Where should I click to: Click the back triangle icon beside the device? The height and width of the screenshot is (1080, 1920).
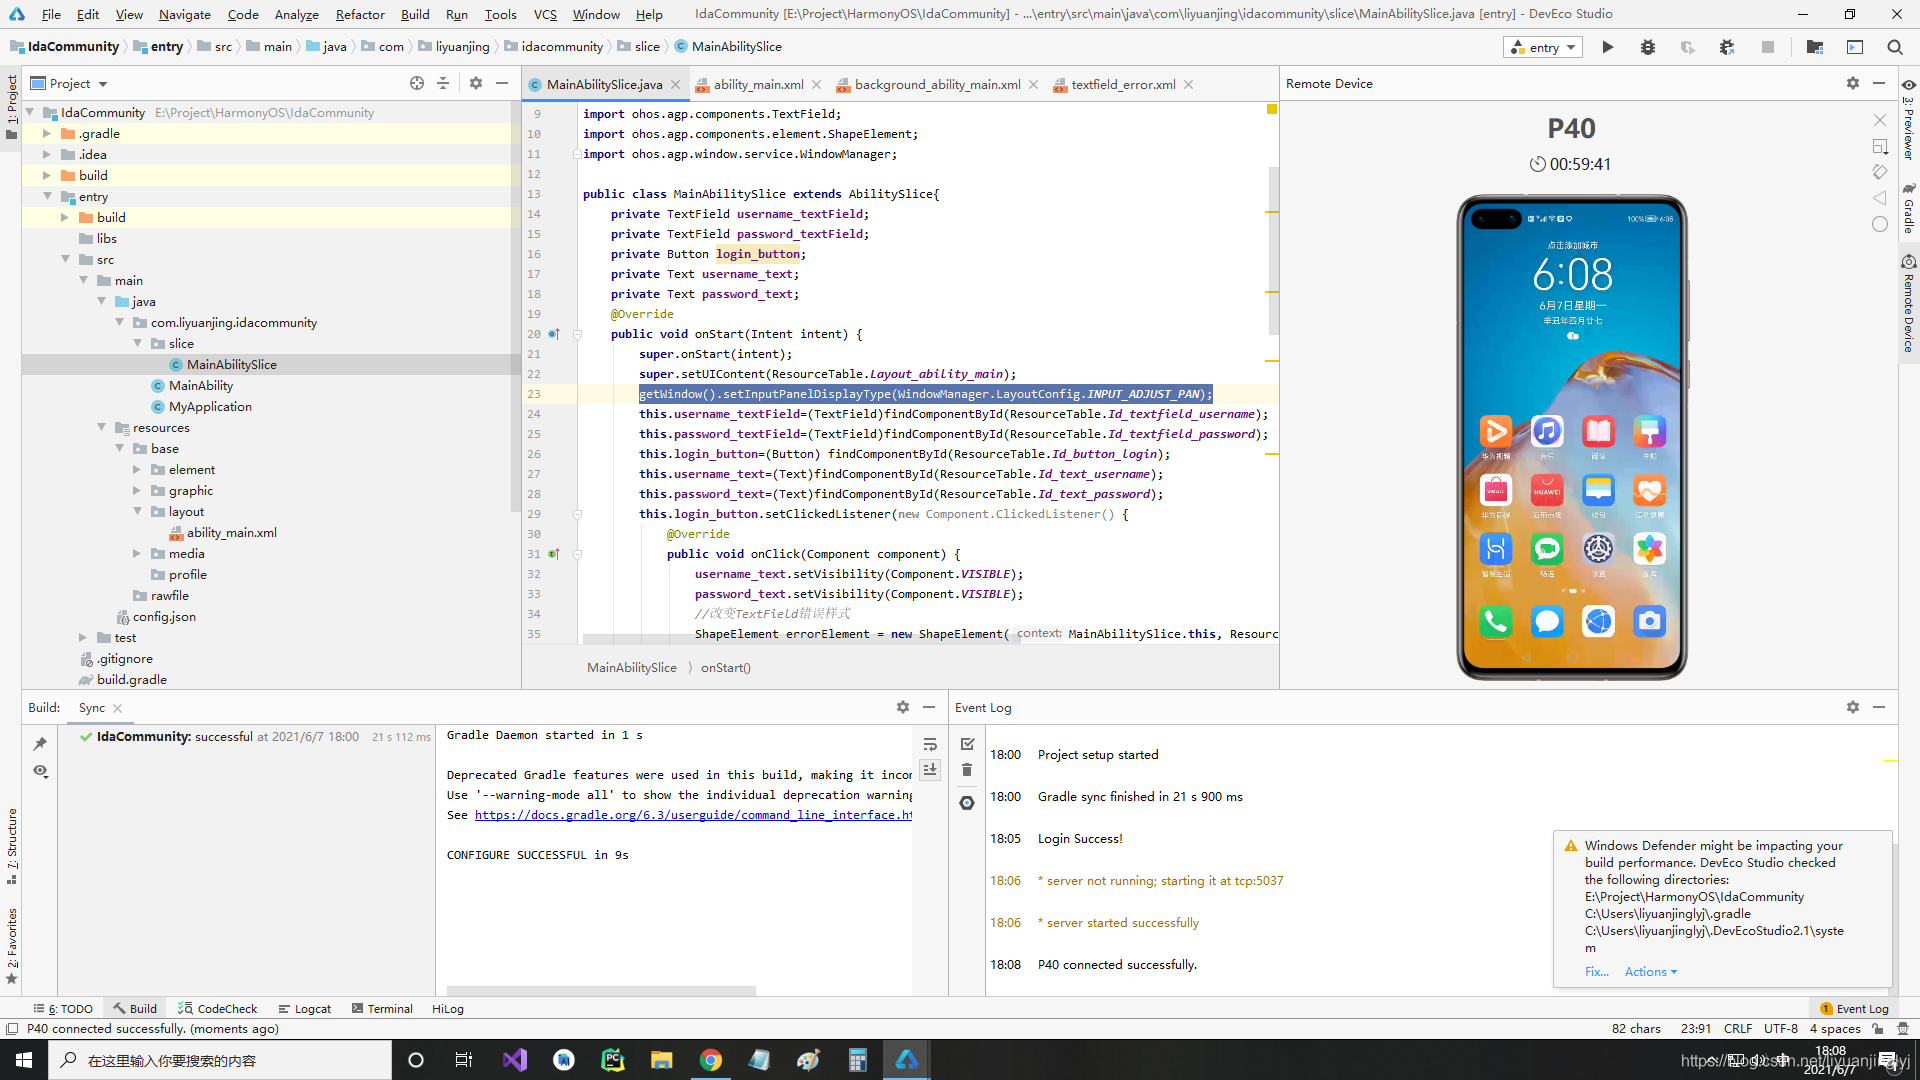1880,198
